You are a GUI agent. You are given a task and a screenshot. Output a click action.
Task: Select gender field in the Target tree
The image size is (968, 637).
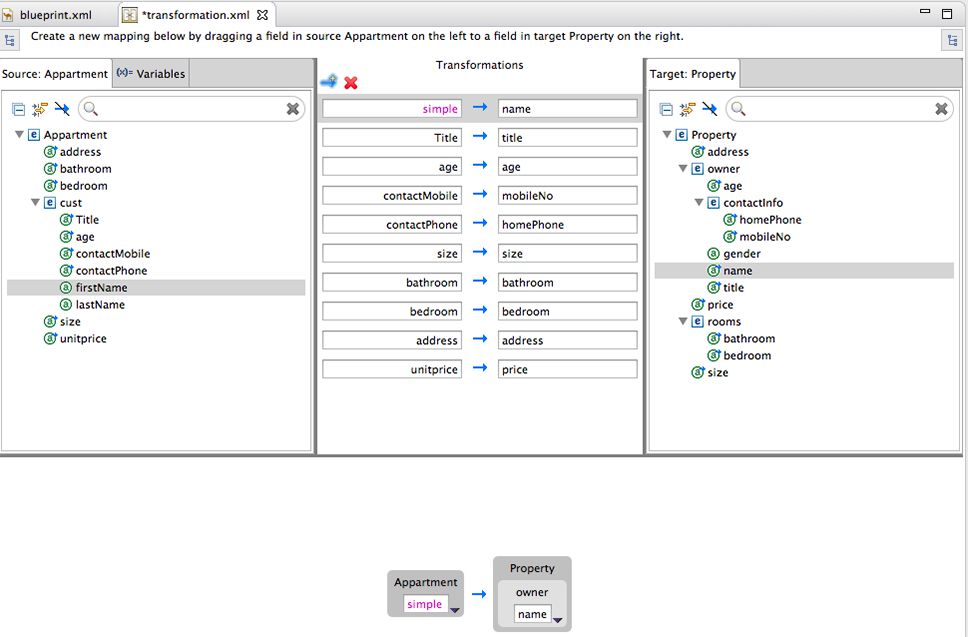click(x=741, y=254)
